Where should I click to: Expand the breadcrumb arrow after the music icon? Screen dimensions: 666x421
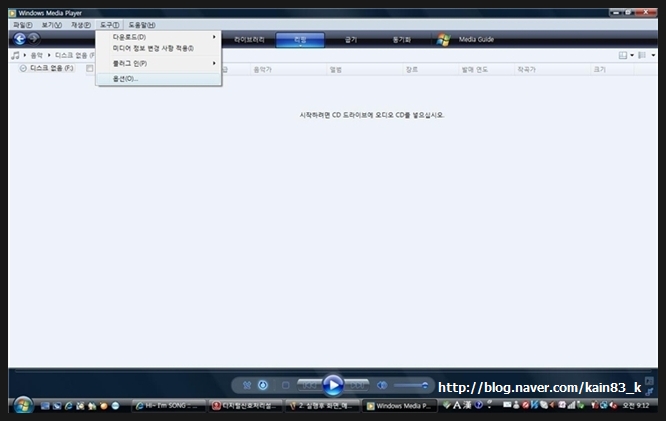click(x=25, y=55)
